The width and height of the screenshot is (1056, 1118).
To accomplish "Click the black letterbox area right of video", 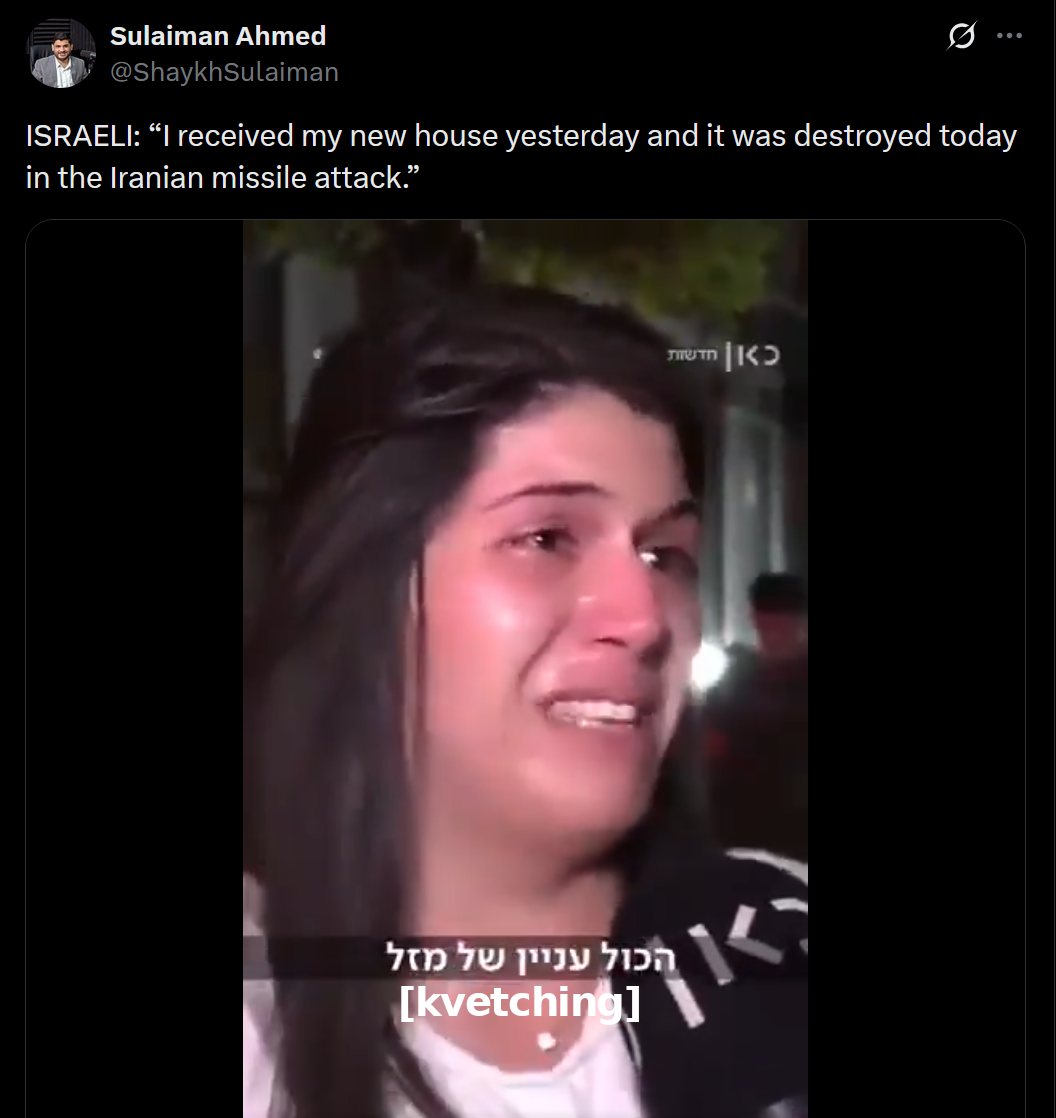I will (x=916, y=669).
